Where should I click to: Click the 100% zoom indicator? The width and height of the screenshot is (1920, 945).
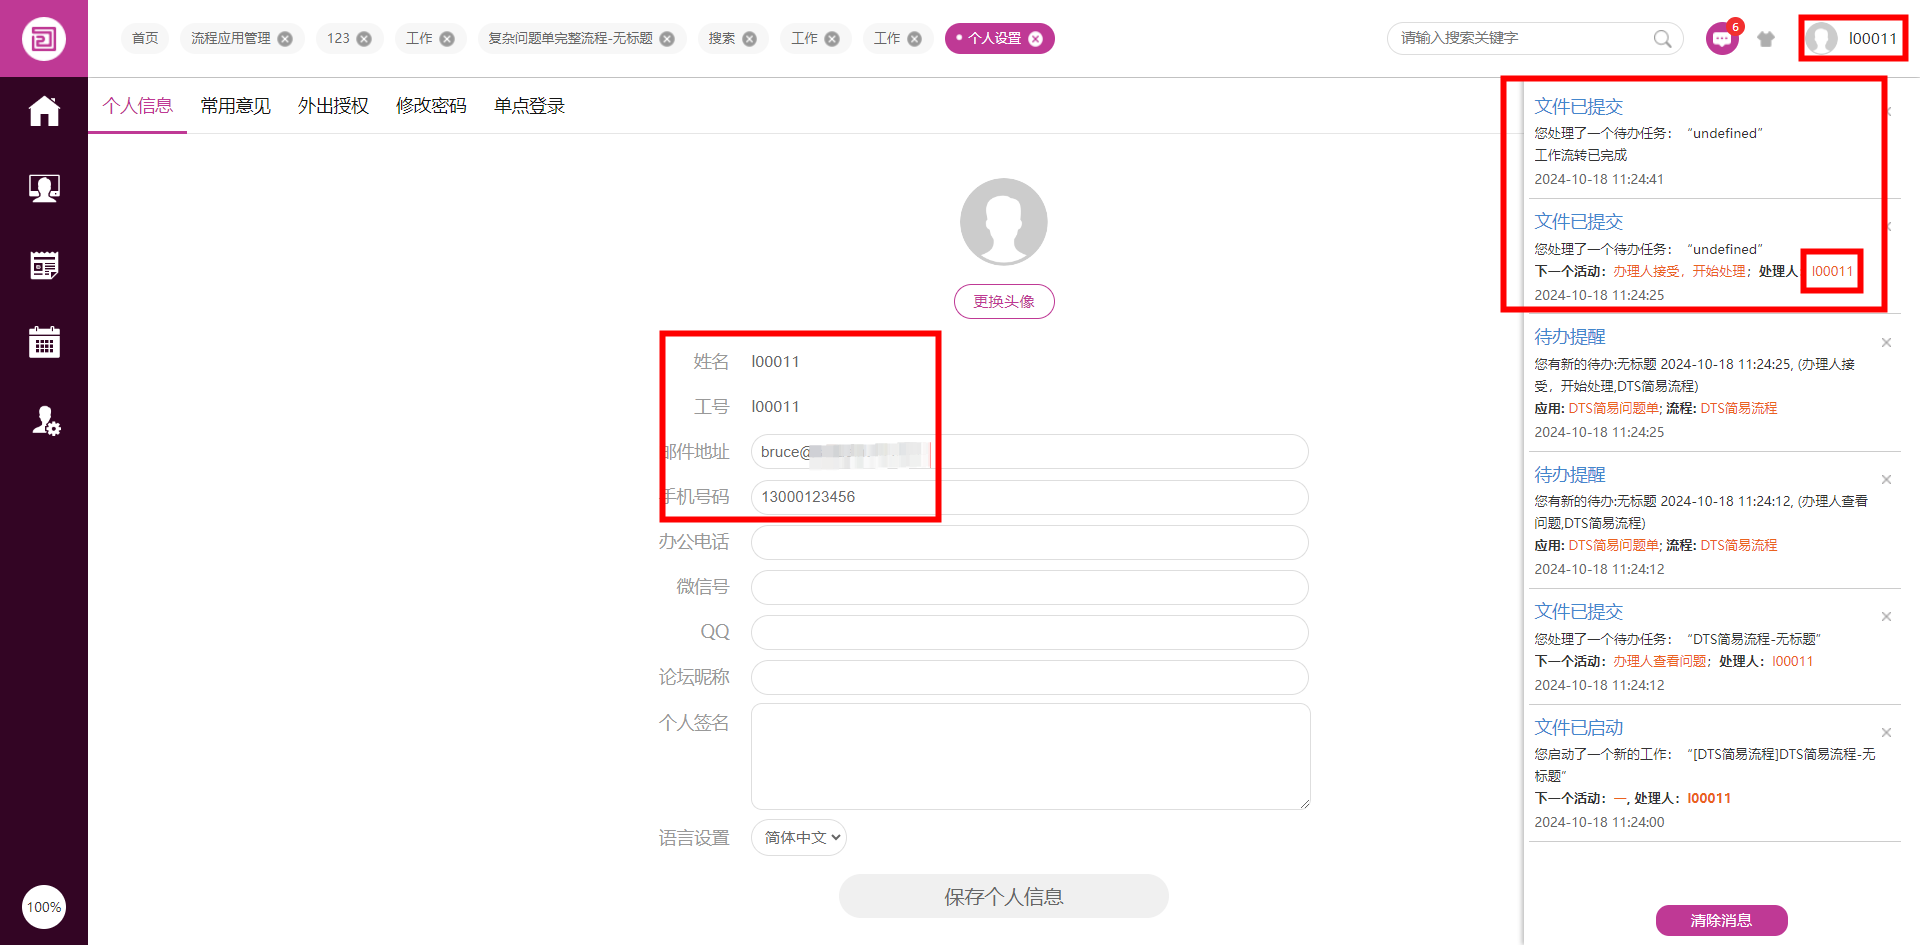[x=44, y=907]
